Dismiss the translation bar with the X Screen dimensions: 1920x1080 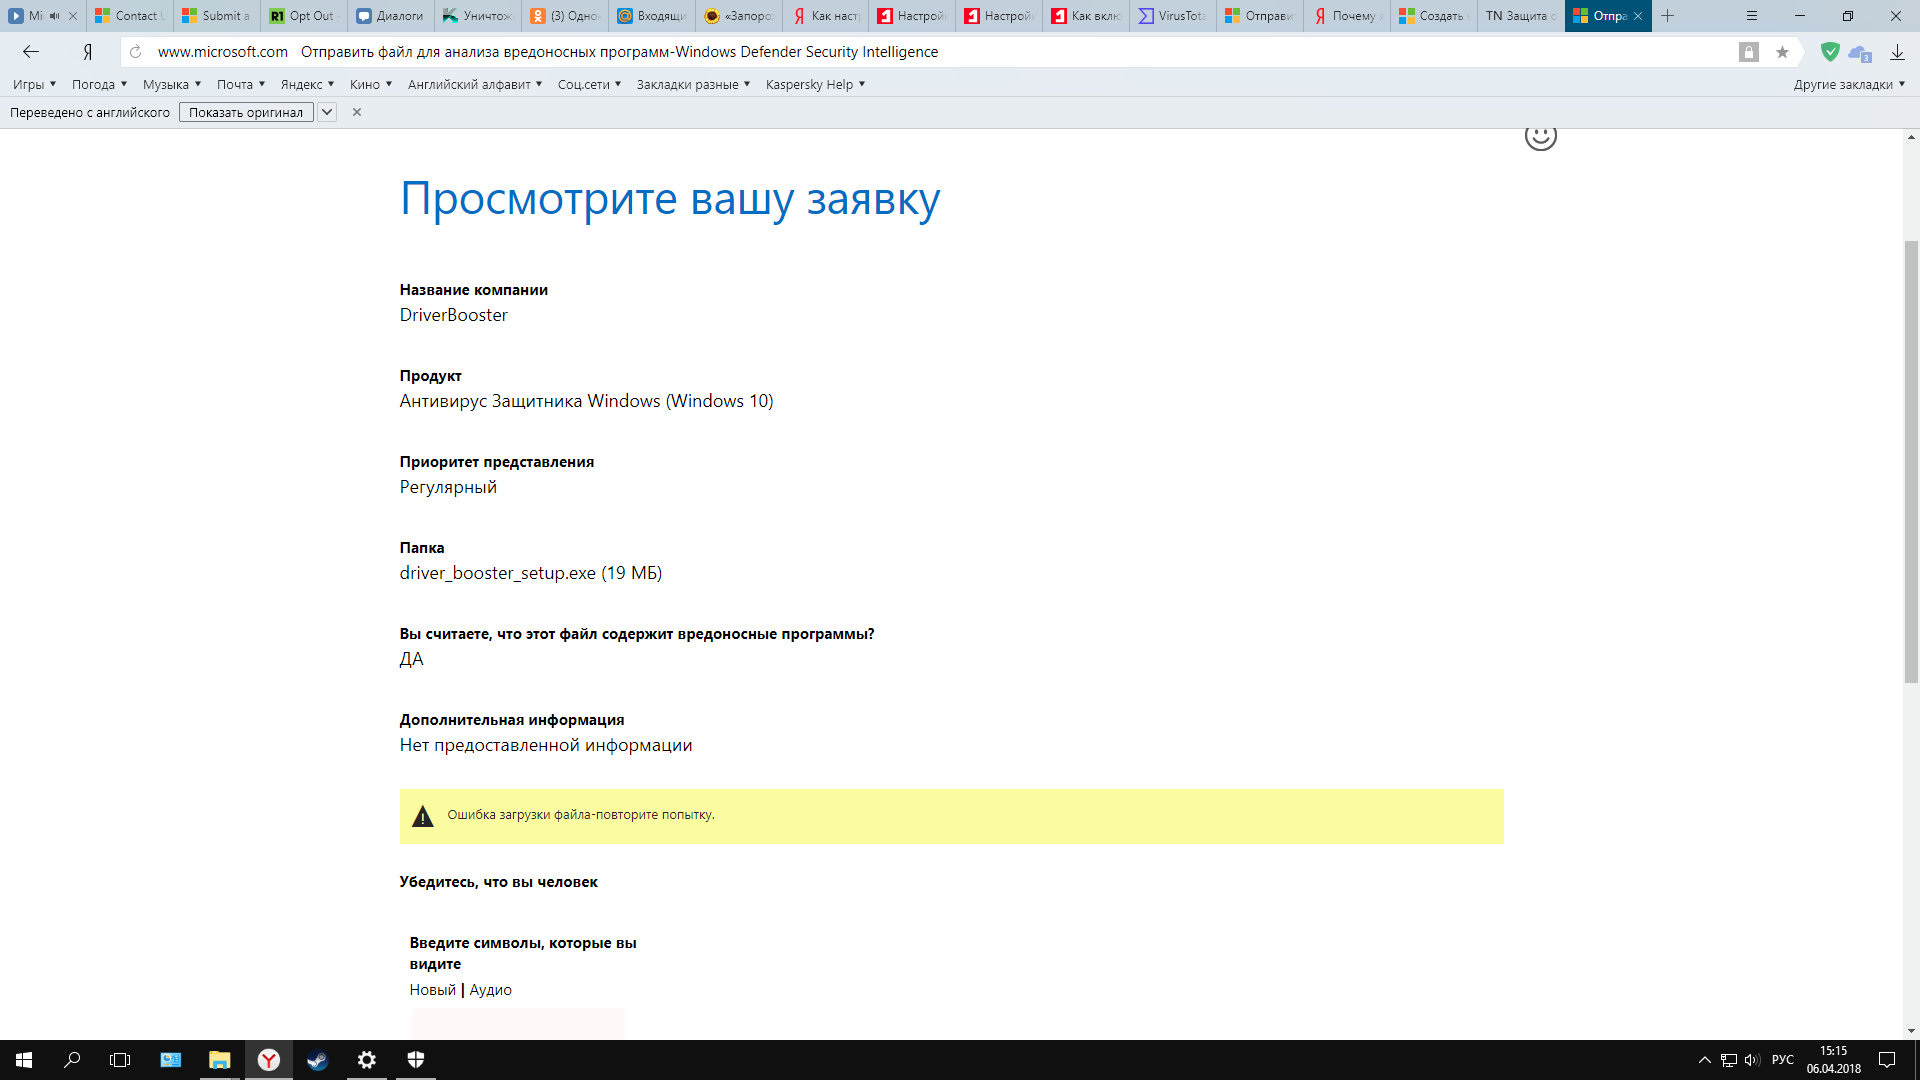point(357,112)
